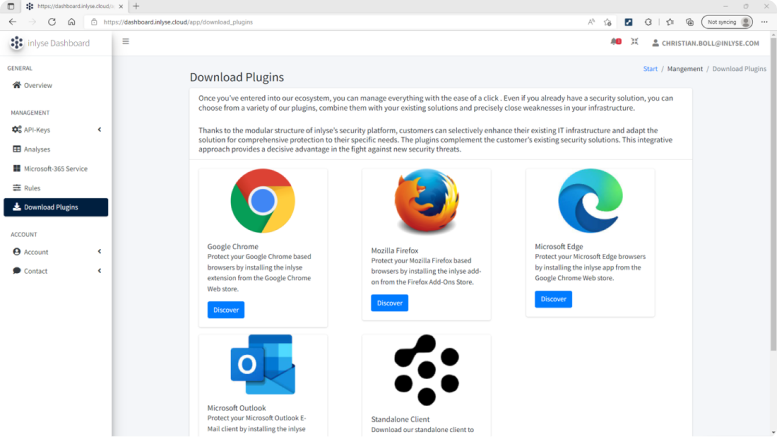Viewport: 777px width, 438px height.
Task: Click the Analyses table icon
Action: (x=17, y=149)
